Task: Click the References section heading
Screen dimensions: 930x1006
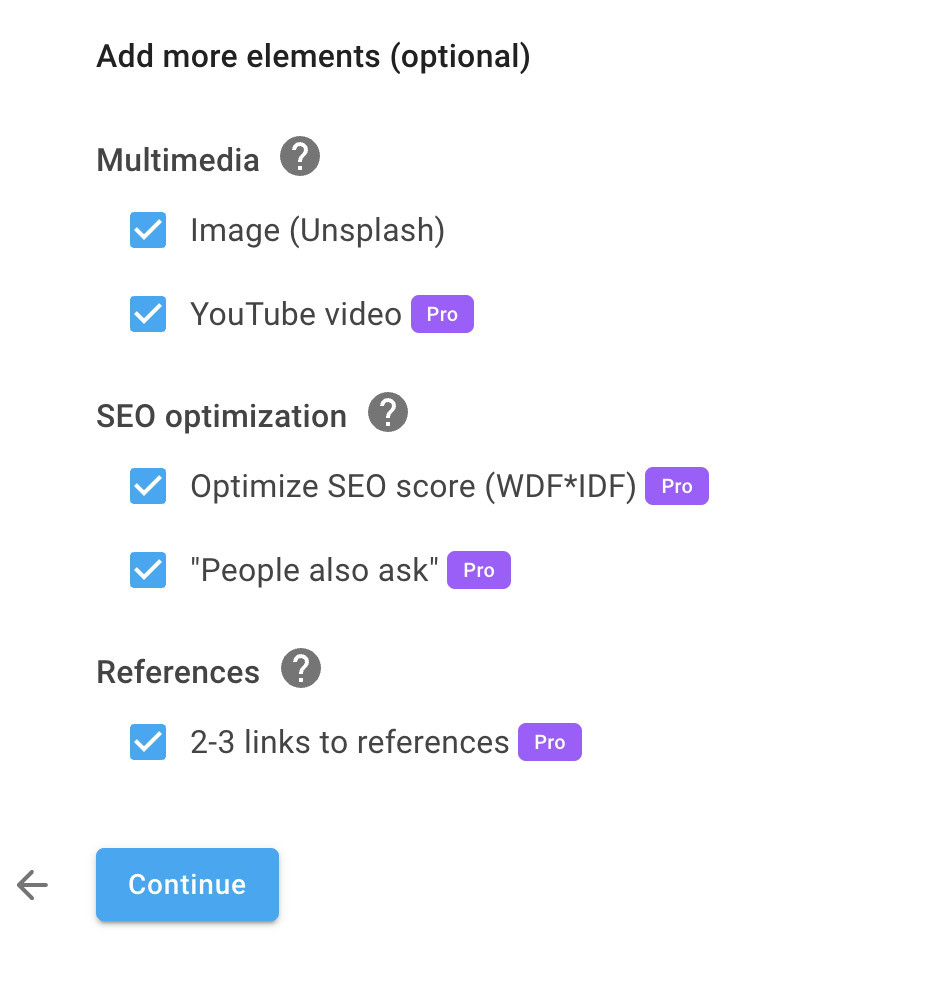Action: pos(177,671)
